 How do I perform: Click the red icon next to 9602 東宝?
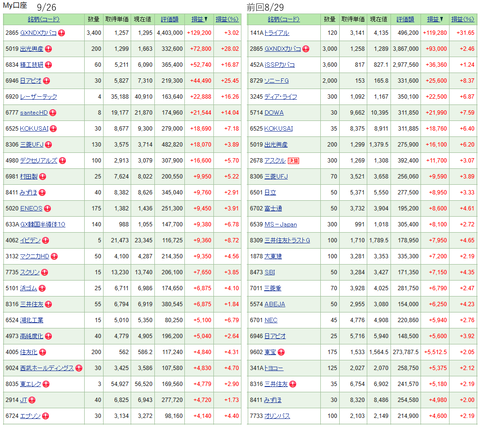281,352
